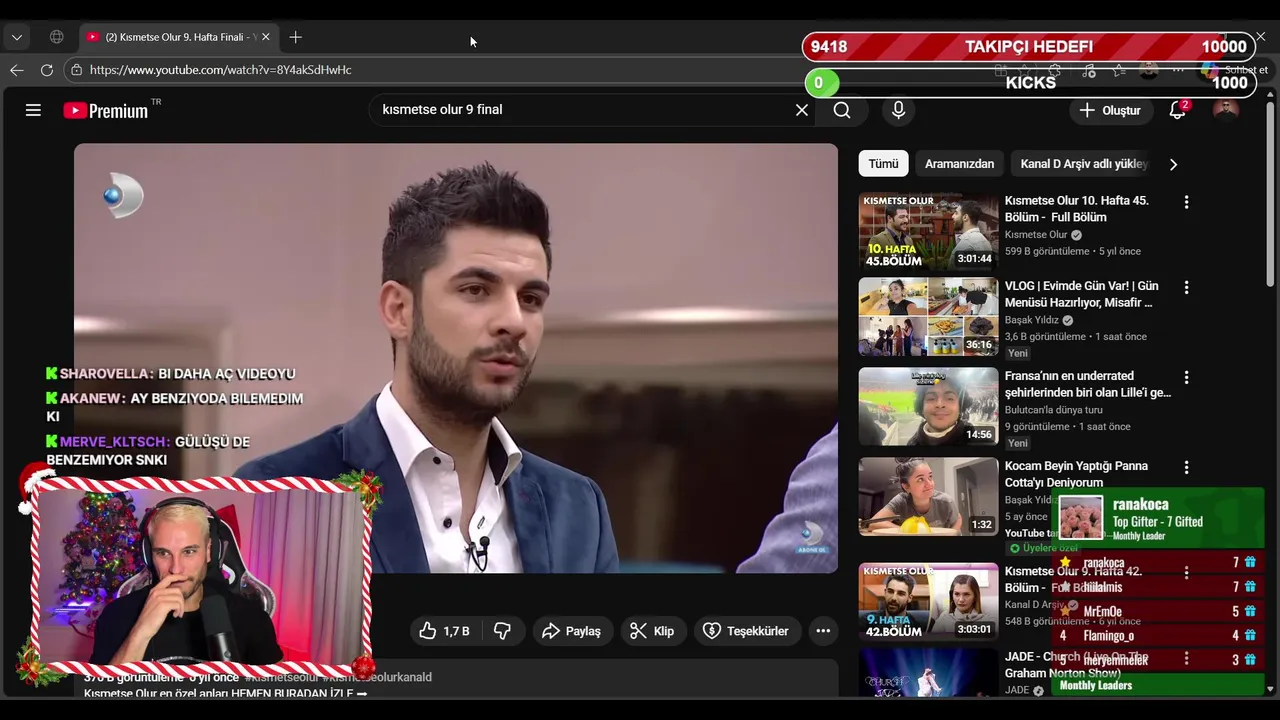Click Kısmetse Olur channel name
This screenshot has width=1280, height=720.
[1036, 235]
